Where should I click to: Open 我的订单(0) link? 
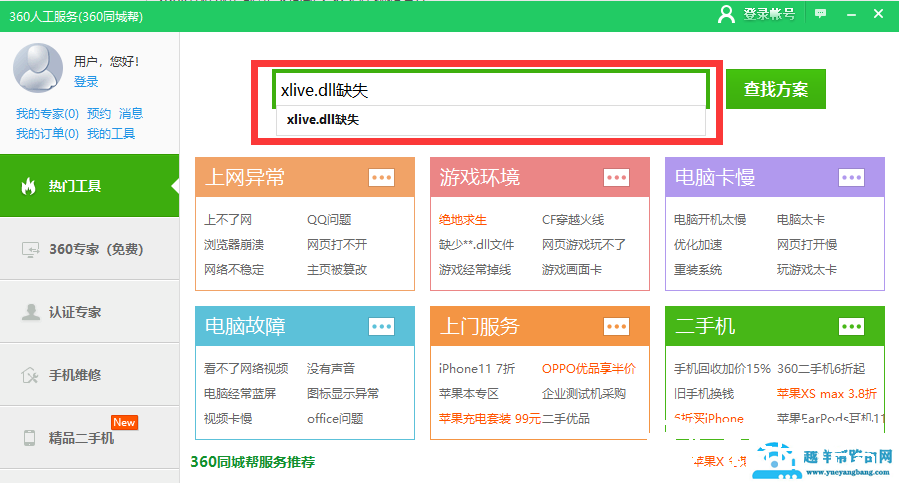pos(47,134)
